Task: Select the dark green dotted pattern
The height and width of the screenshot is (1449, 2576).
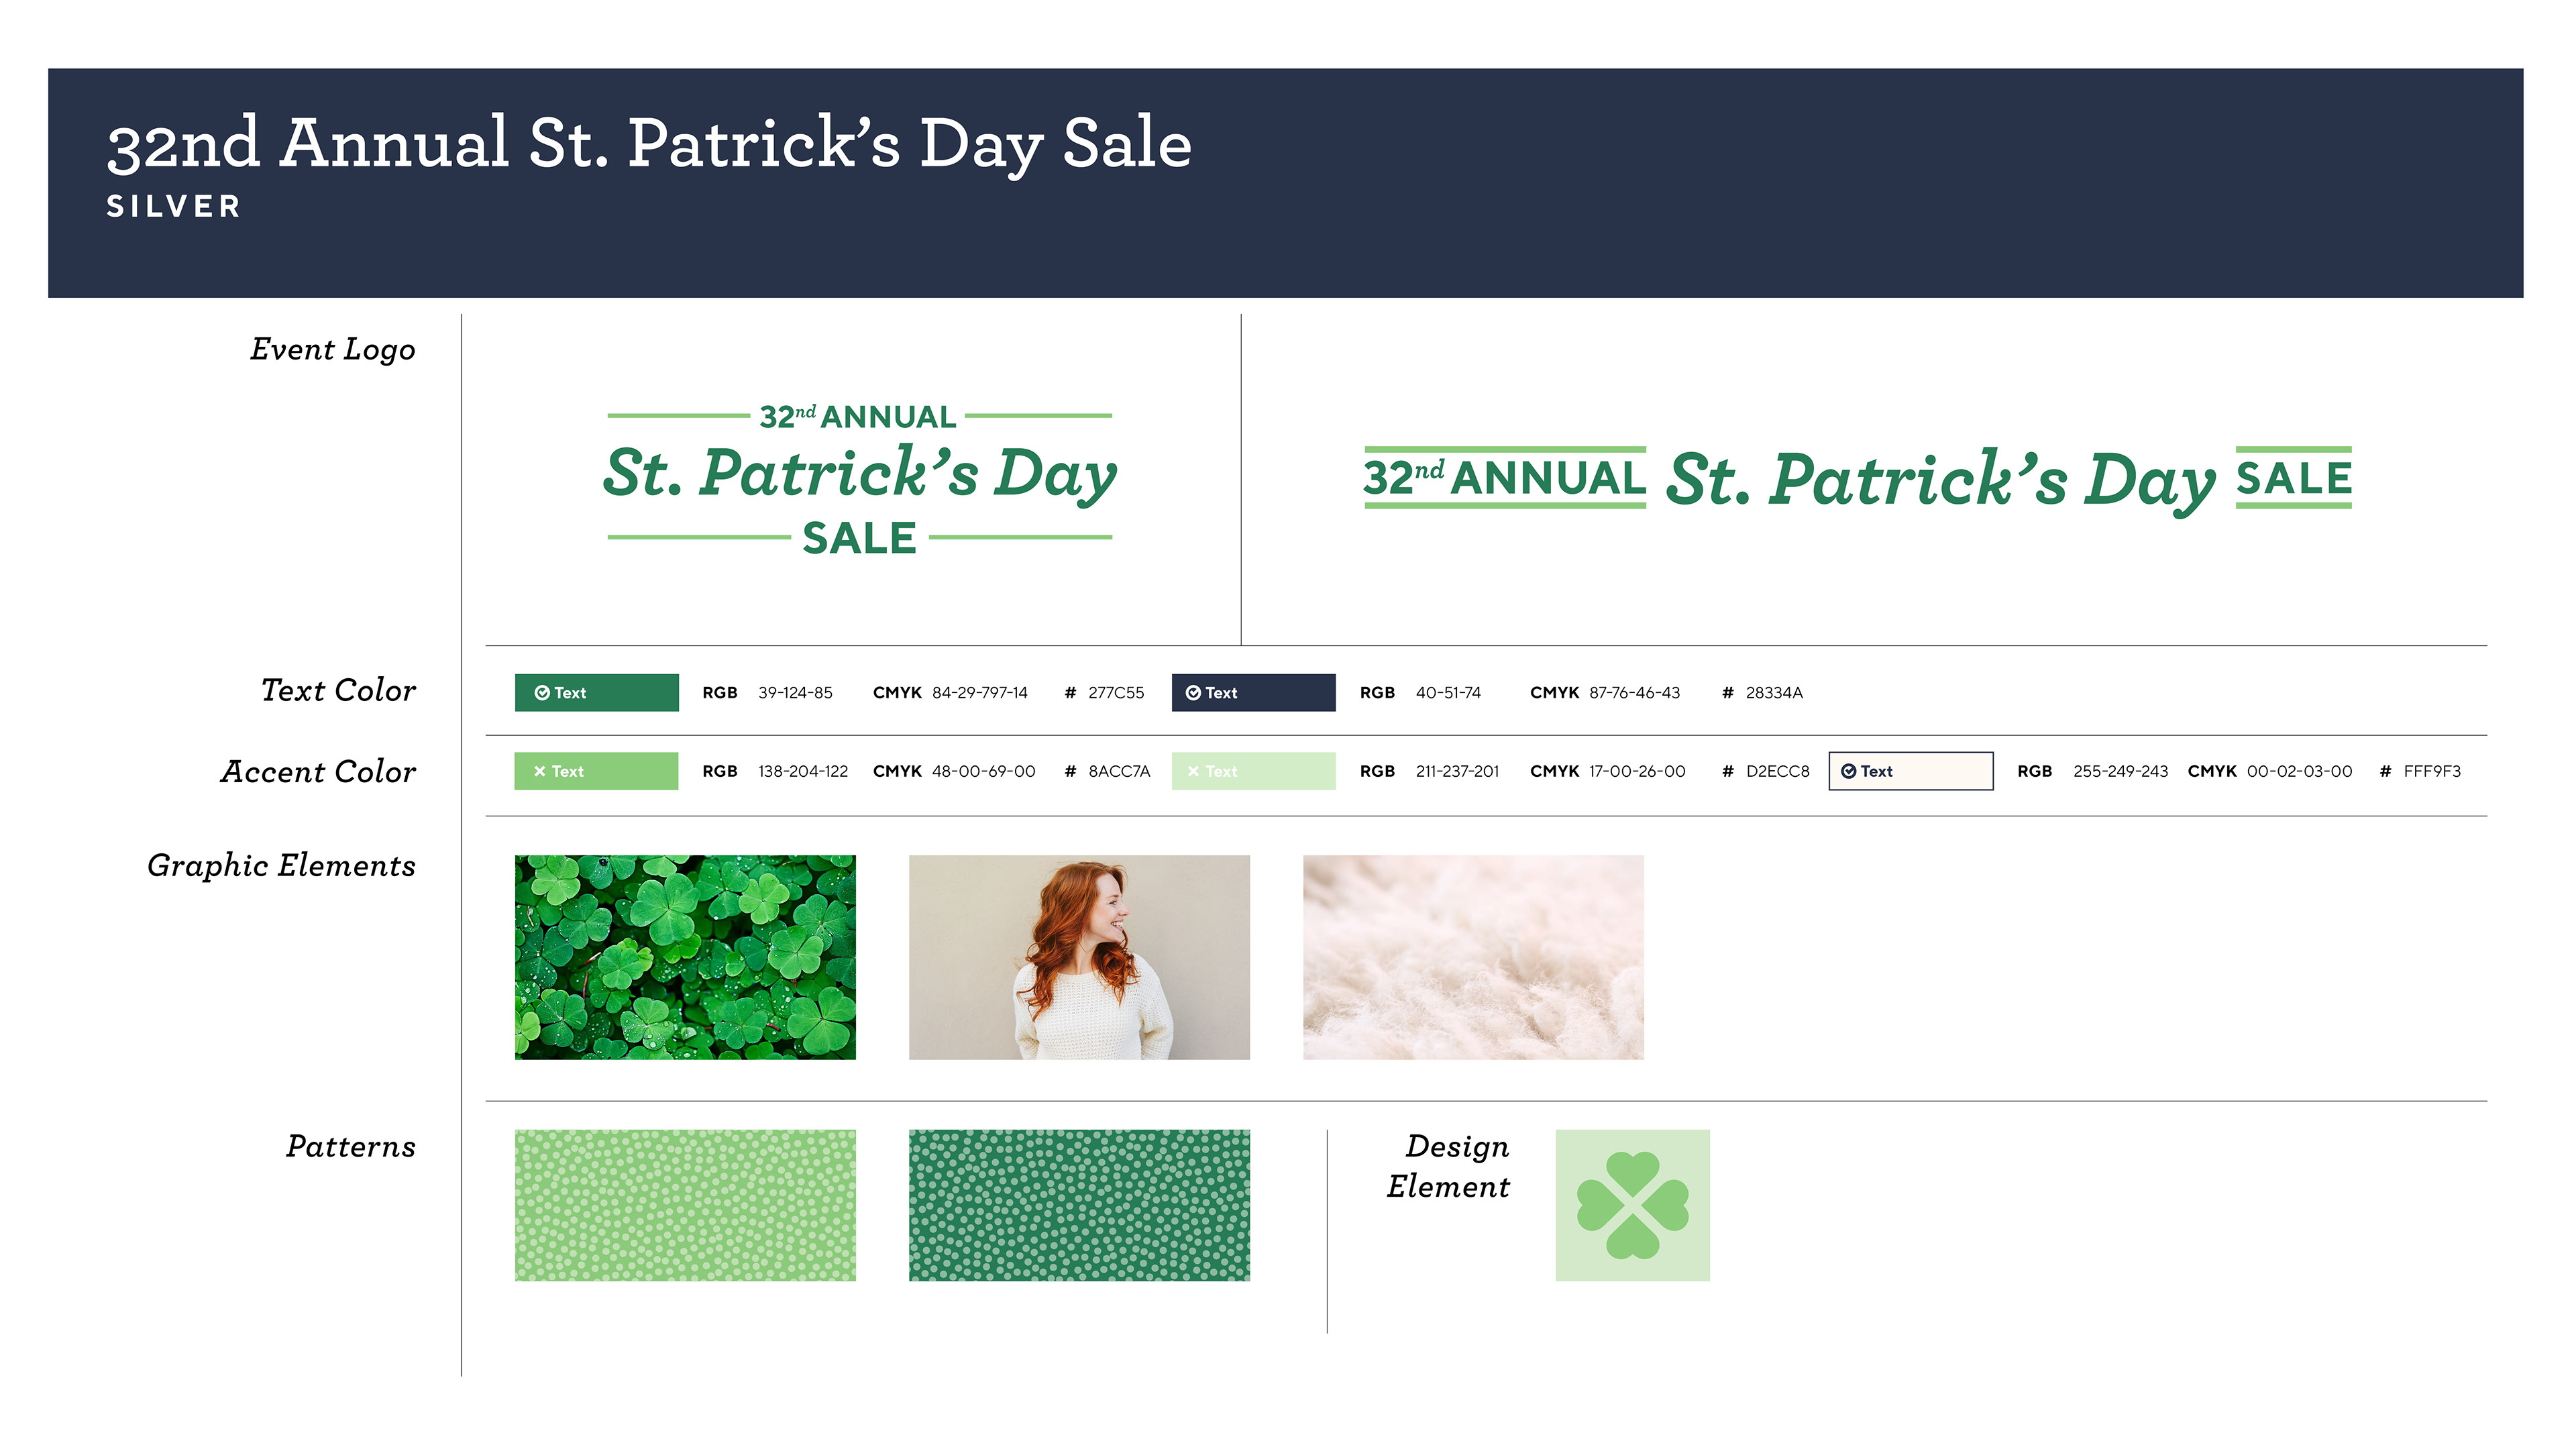Action: tap(1079, 1205)
